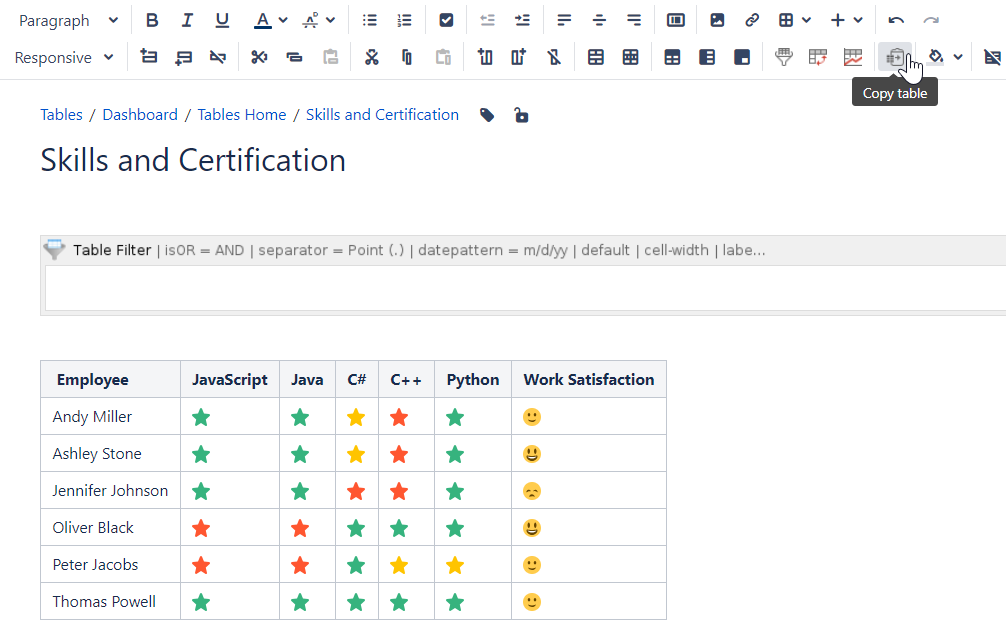The width and height of the screenshot is (1006, 641).
Task: Expand the insert more content plus dropdown
Action: 846,20
